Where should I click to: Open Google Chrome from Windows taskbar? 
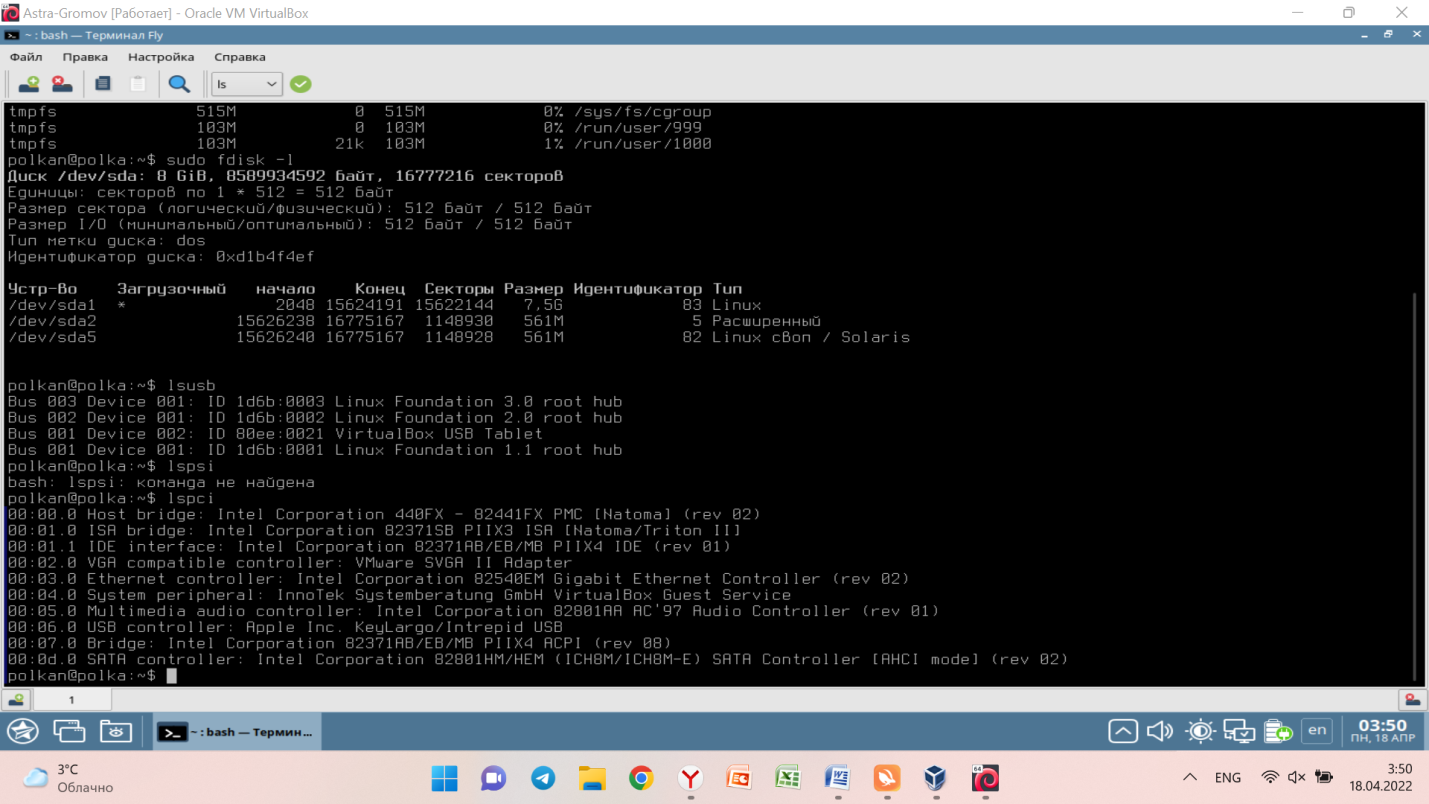click(641, 778)
